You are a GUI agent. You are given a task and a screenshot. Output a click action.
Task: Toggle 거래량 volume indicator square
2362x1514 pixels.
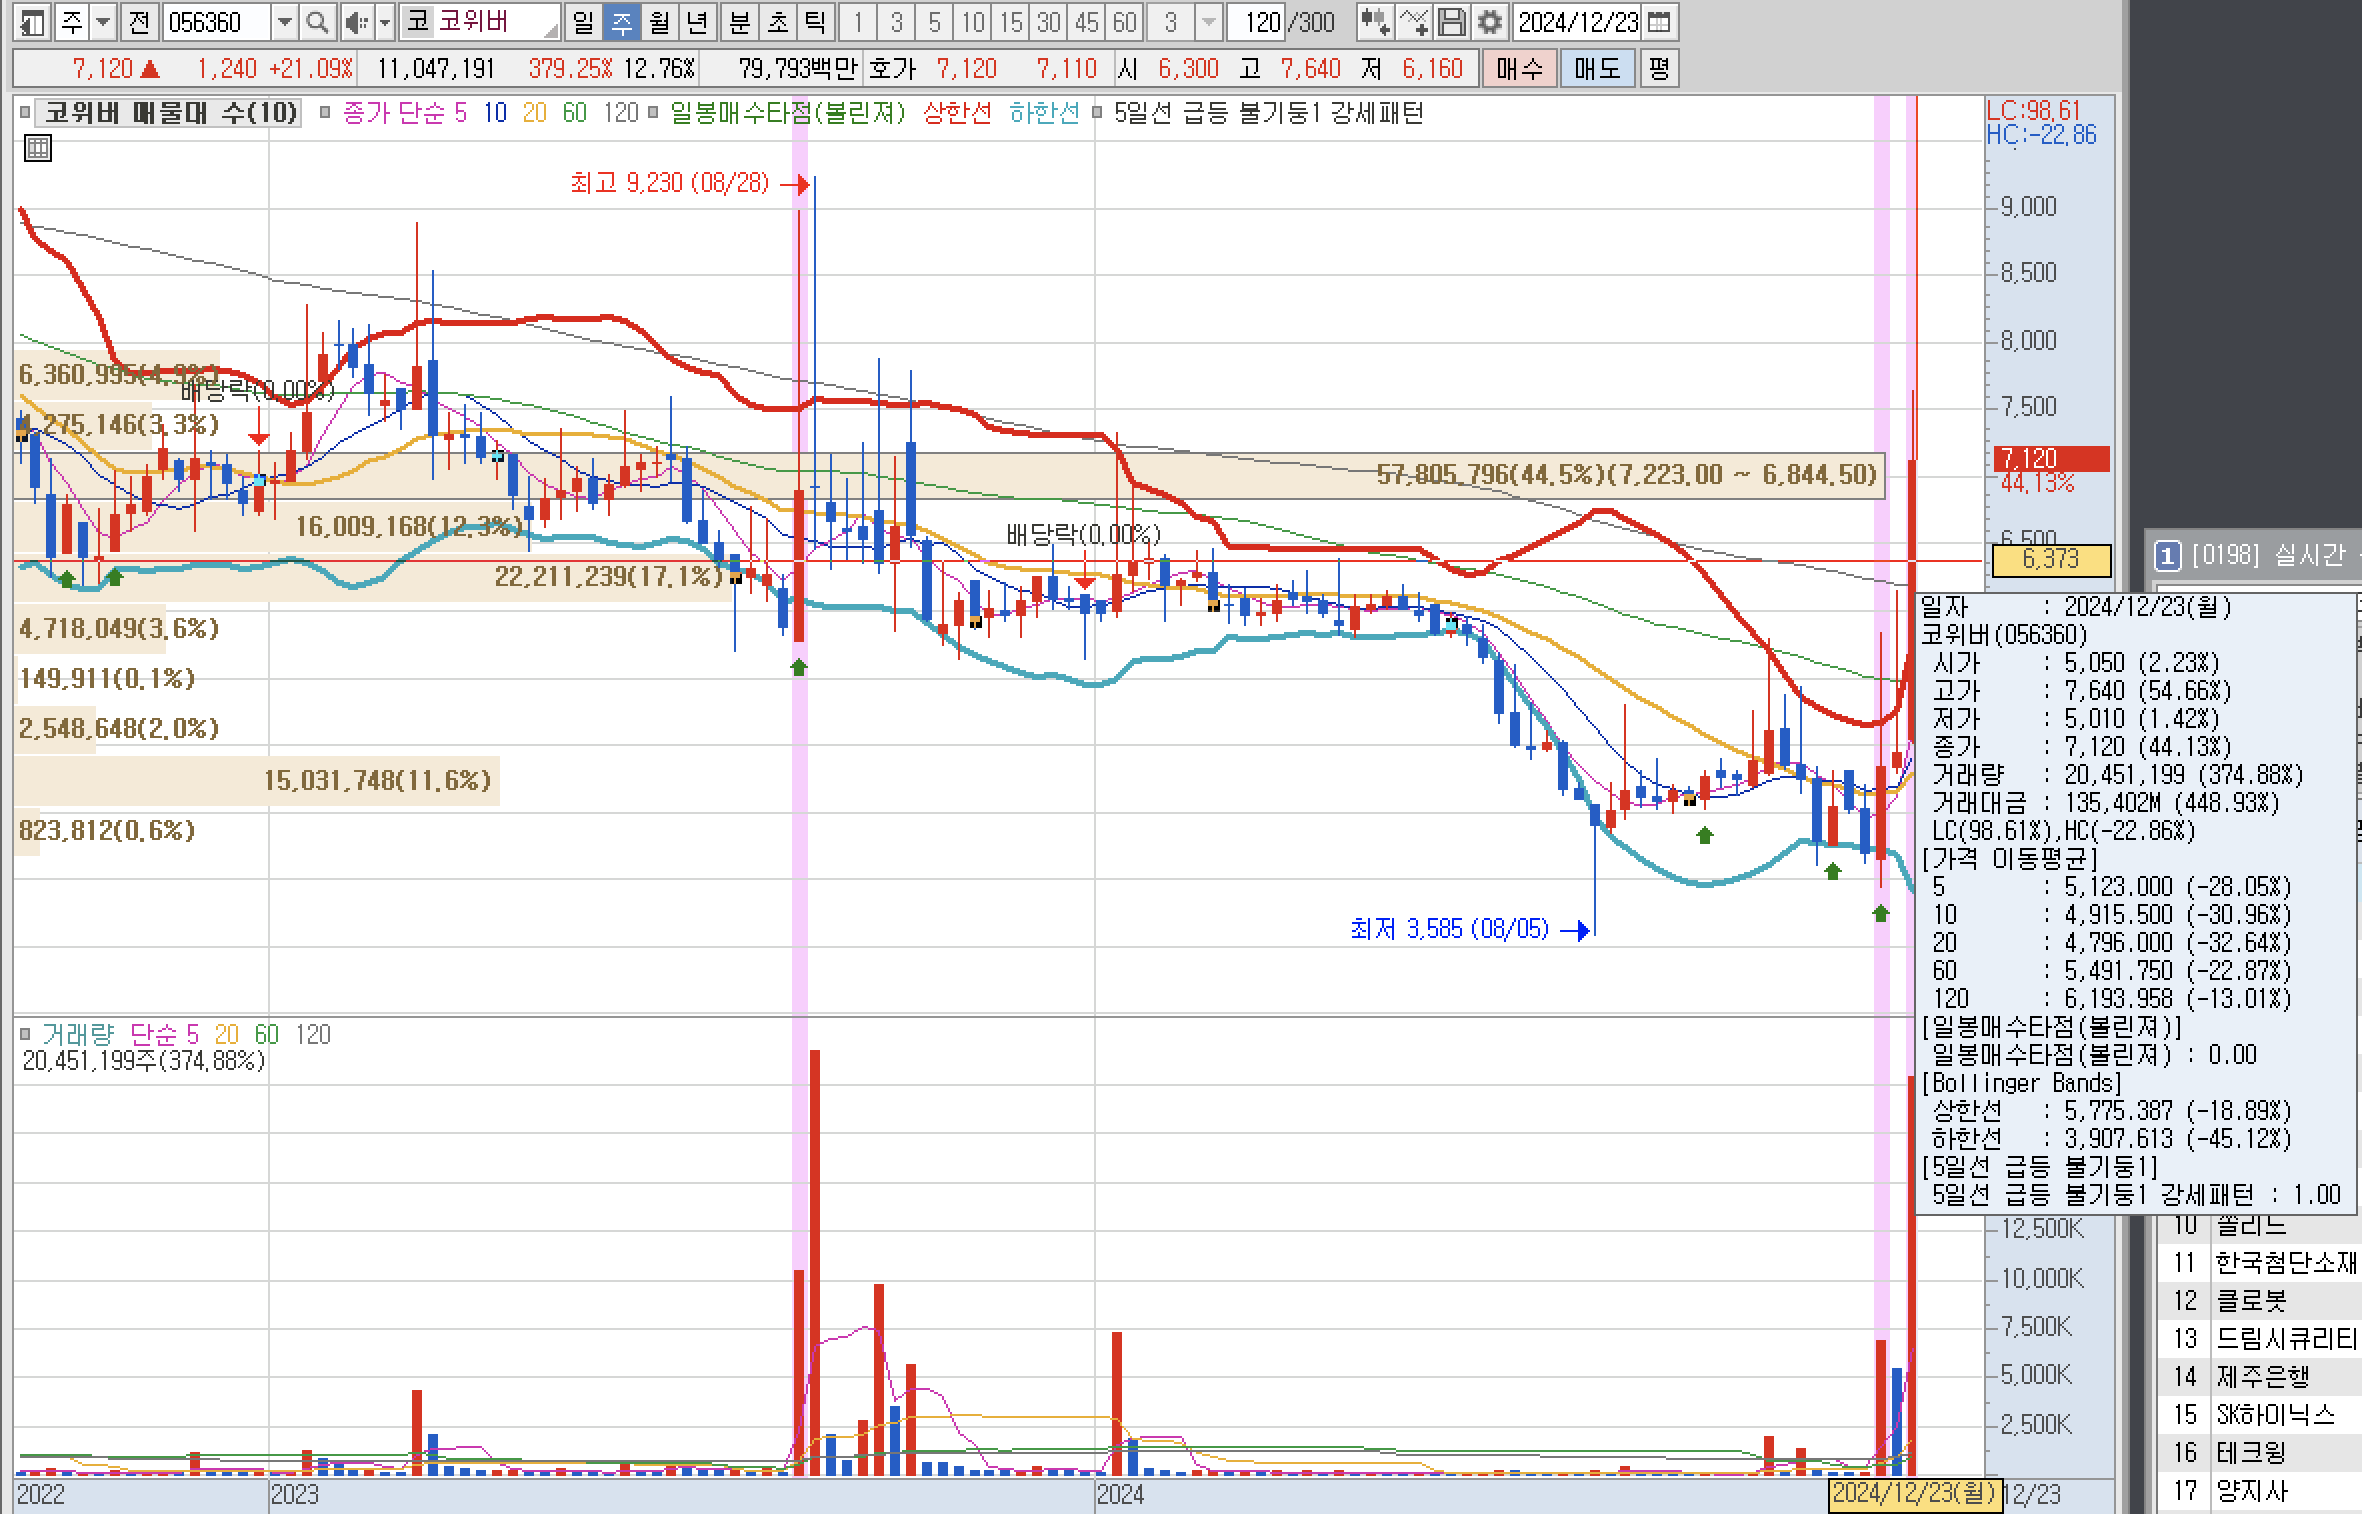[26, 1035]
